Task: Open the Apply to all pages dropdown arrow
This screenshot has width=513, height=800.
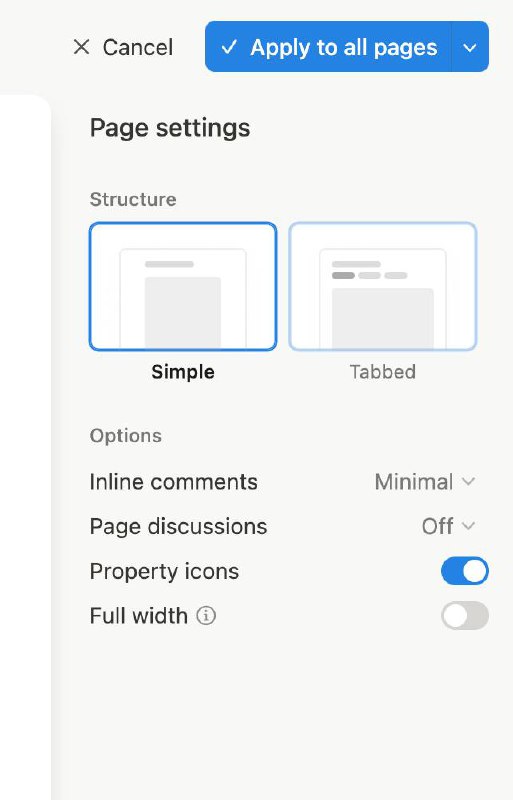Action: click(470, 47)
